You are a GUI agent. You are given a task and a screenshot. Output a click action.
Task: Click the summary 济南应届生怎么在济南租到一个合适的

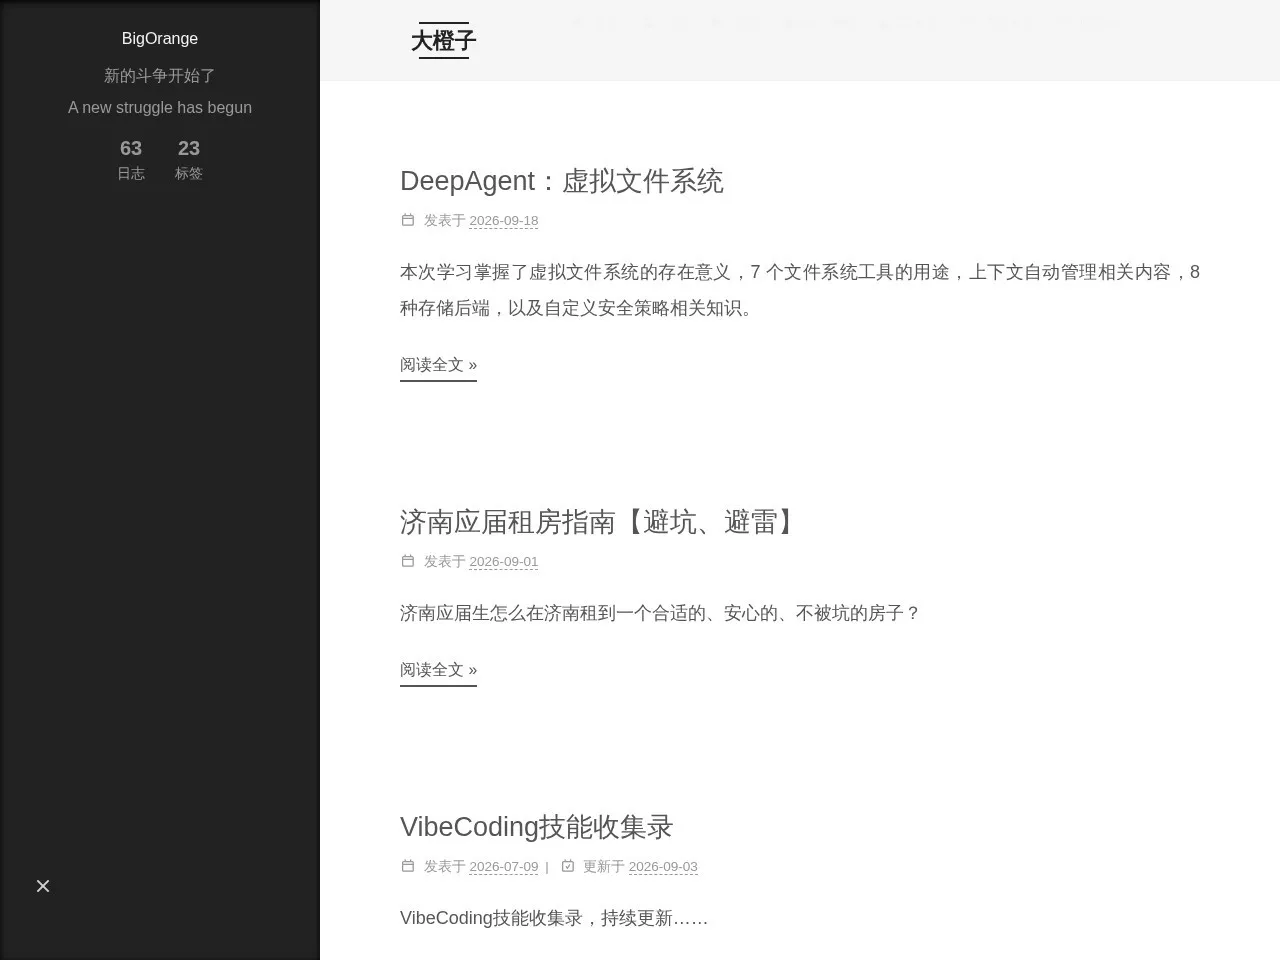660,613
